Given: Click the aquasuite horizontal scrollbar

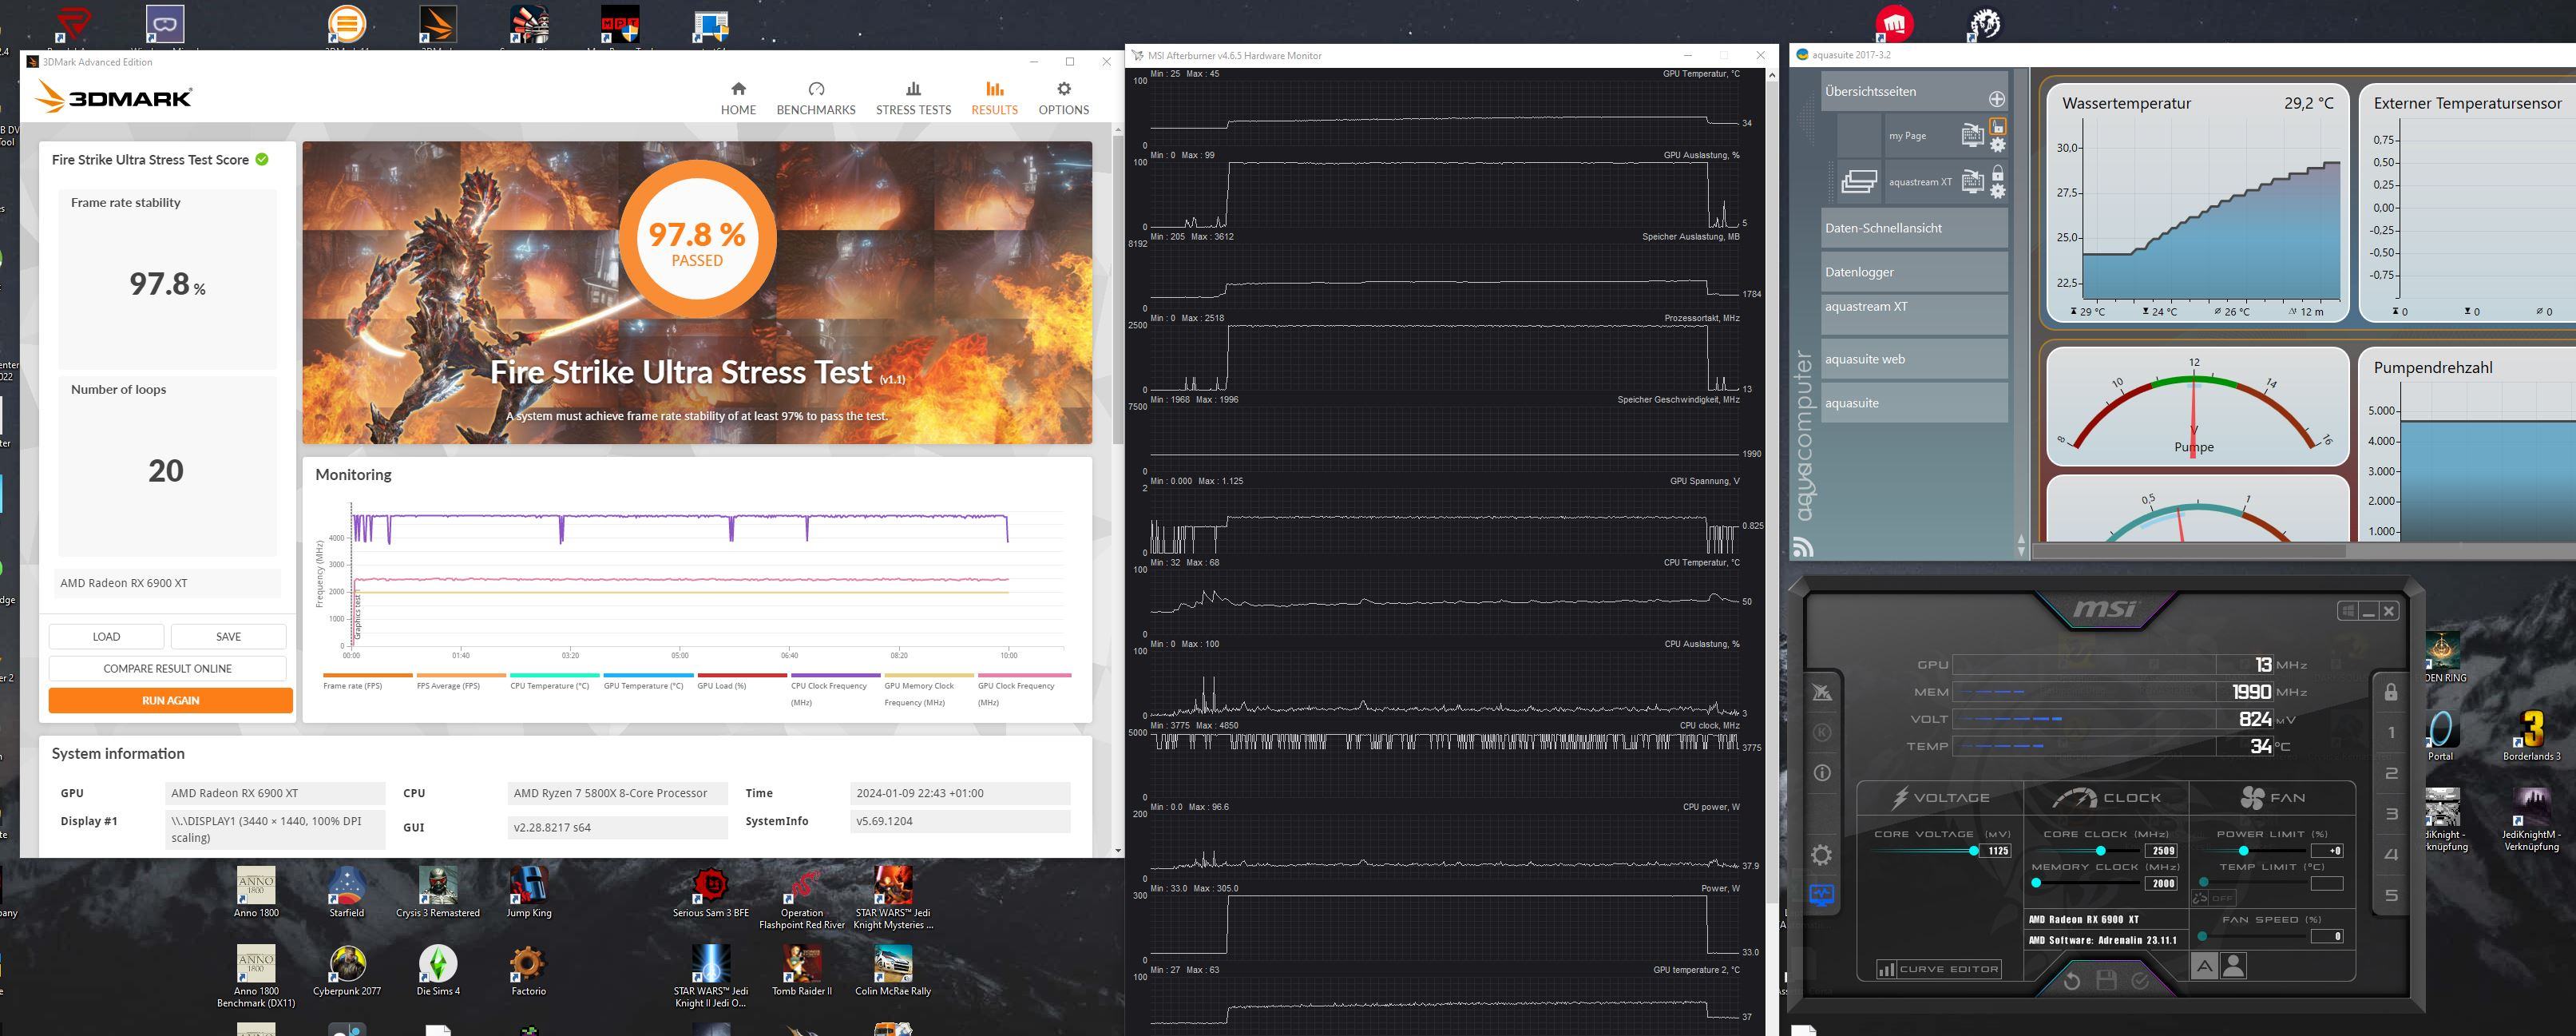Looking at the screenshot, I should 2190,550.
